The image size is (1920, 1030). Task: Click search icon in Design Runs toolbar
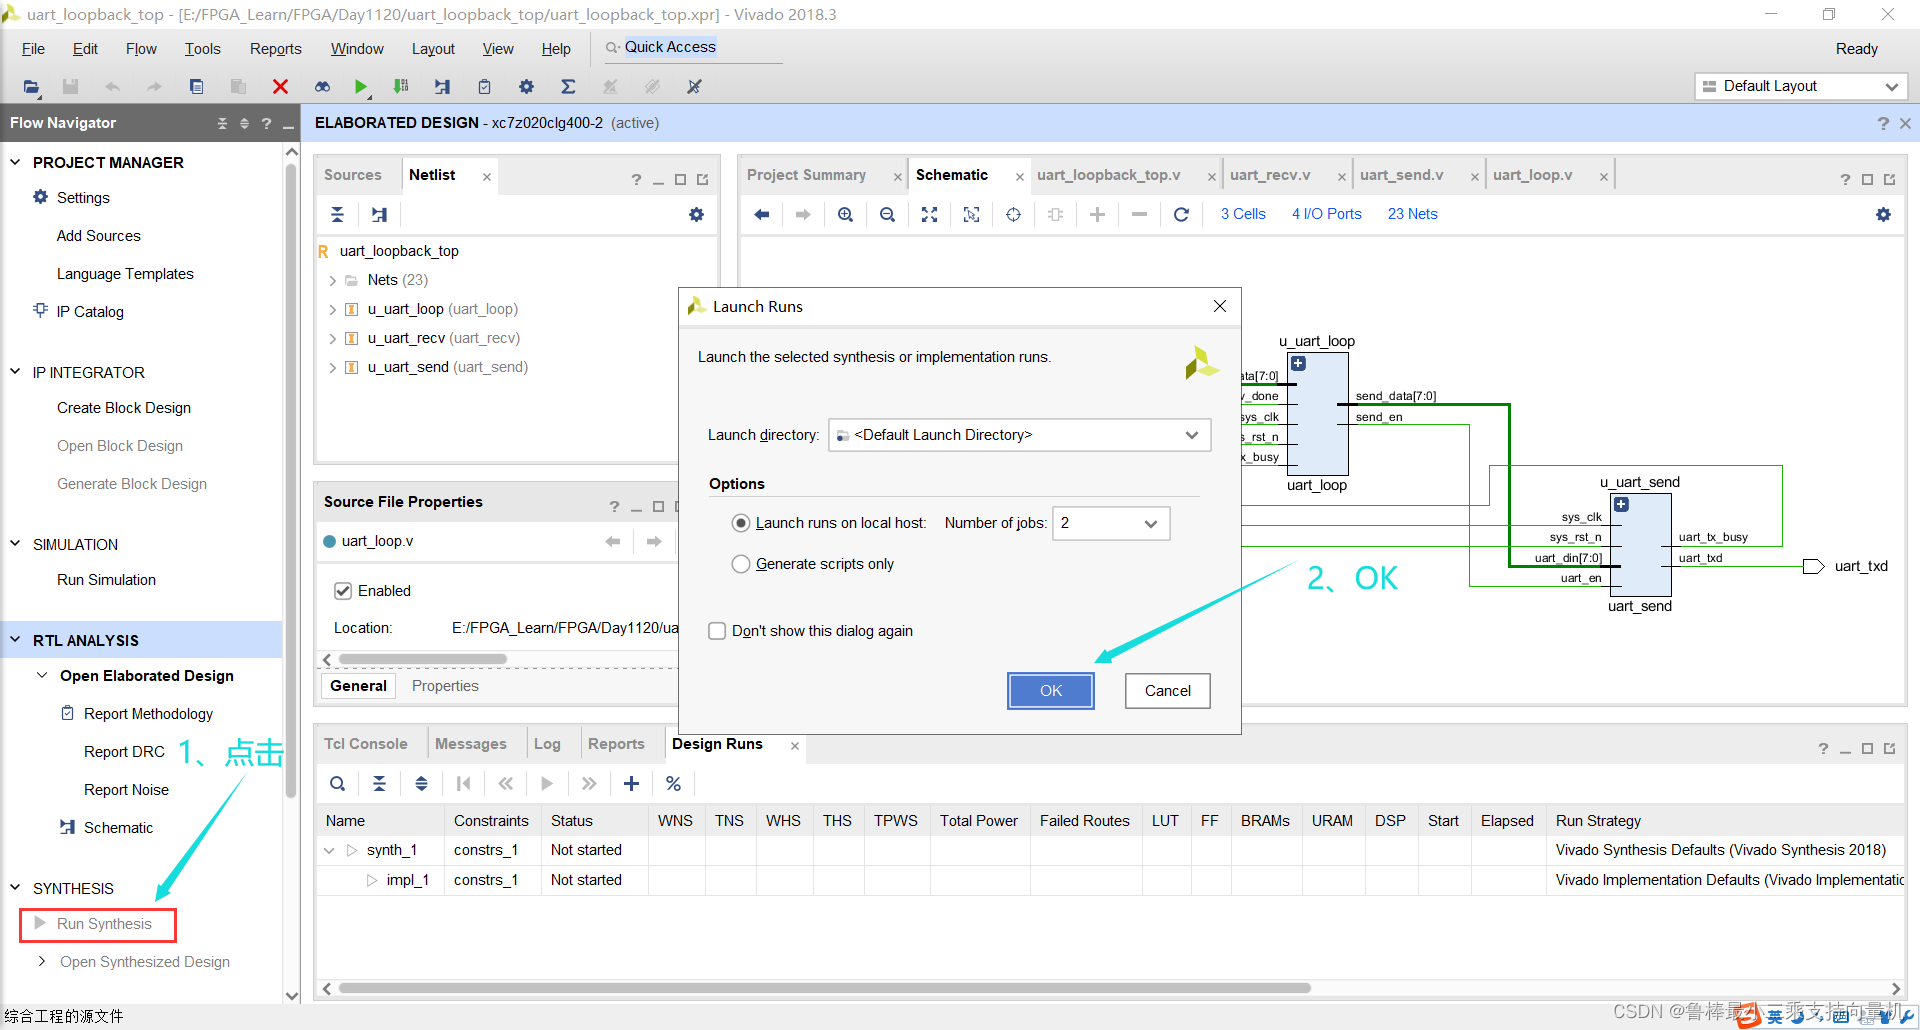[x=337, y=783]
